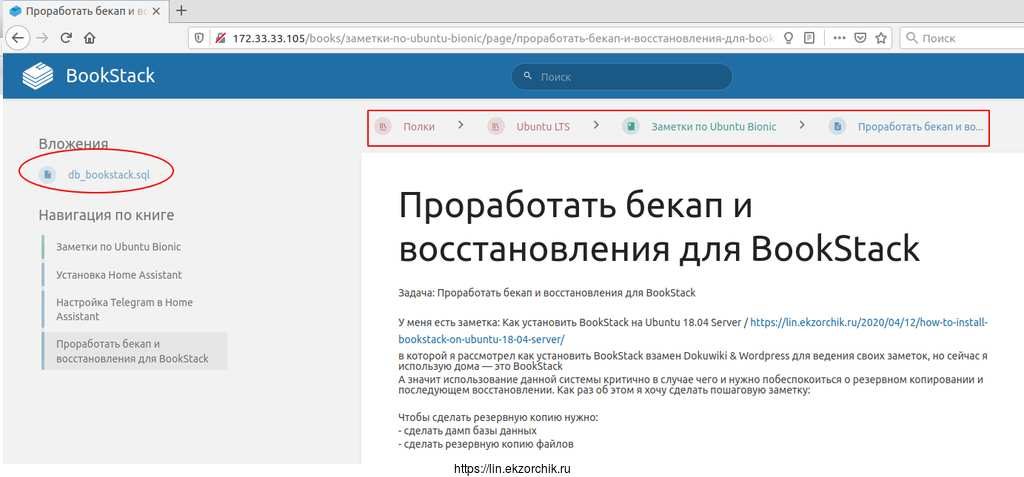This screenshot has width=1024, height=477.
Task: Go to the browser home page icon
Action: pos(90,38)
